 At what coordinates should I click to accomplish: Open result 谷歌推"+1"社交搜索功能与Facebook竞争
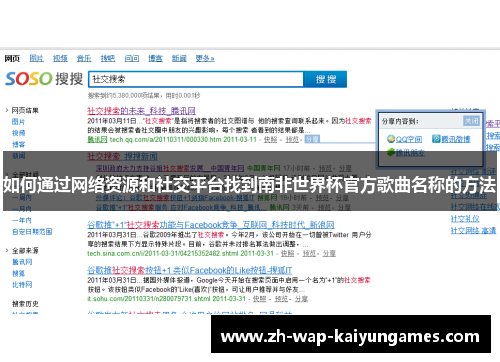click(x=211, y=225)
